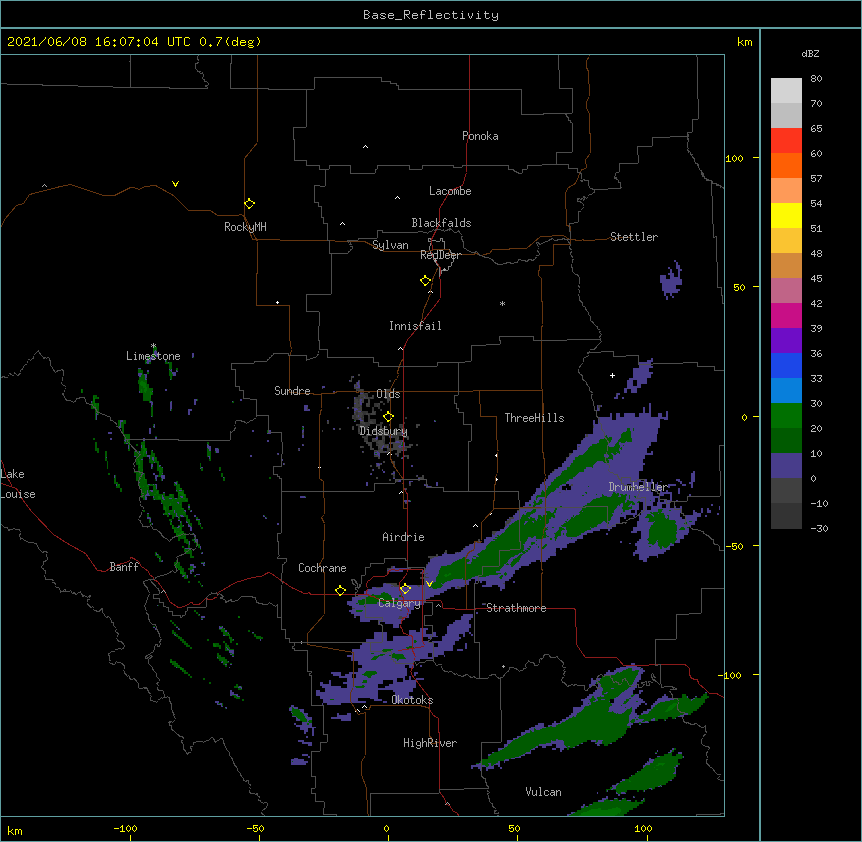Select the 51 dBZ yellow legend swatch
The width and height of the screenshot is (862, 842).
786,215
